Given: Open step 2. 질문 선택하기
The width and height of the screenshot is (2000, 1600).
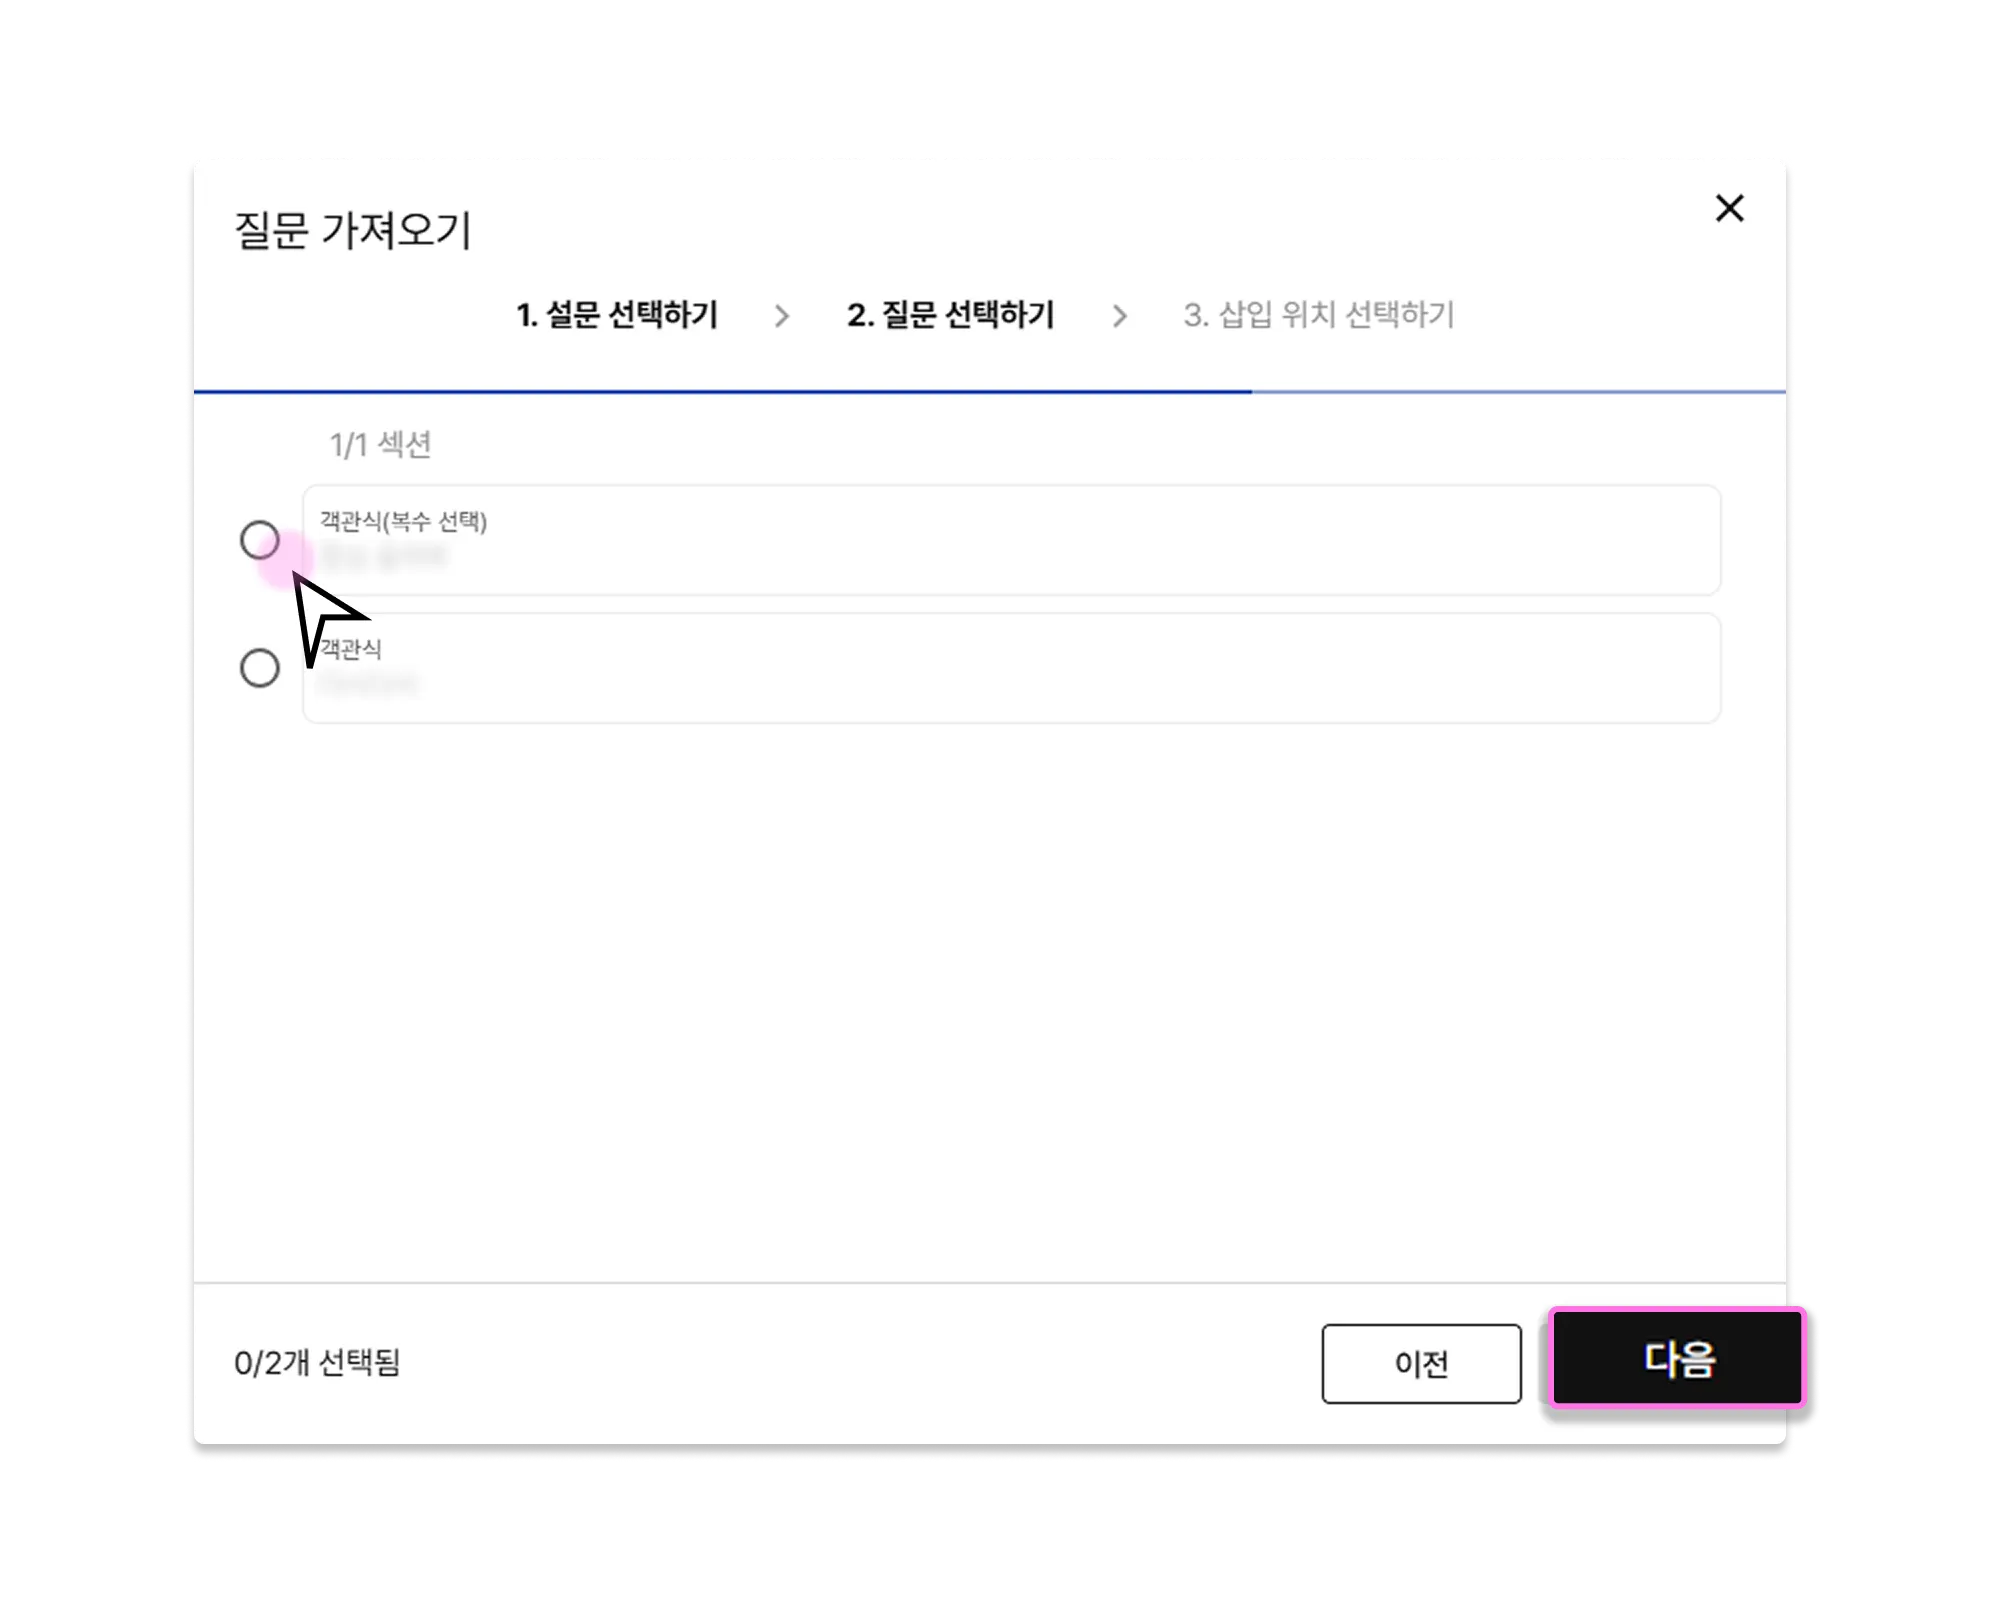Looking at the screenshot, I should 950,315.
